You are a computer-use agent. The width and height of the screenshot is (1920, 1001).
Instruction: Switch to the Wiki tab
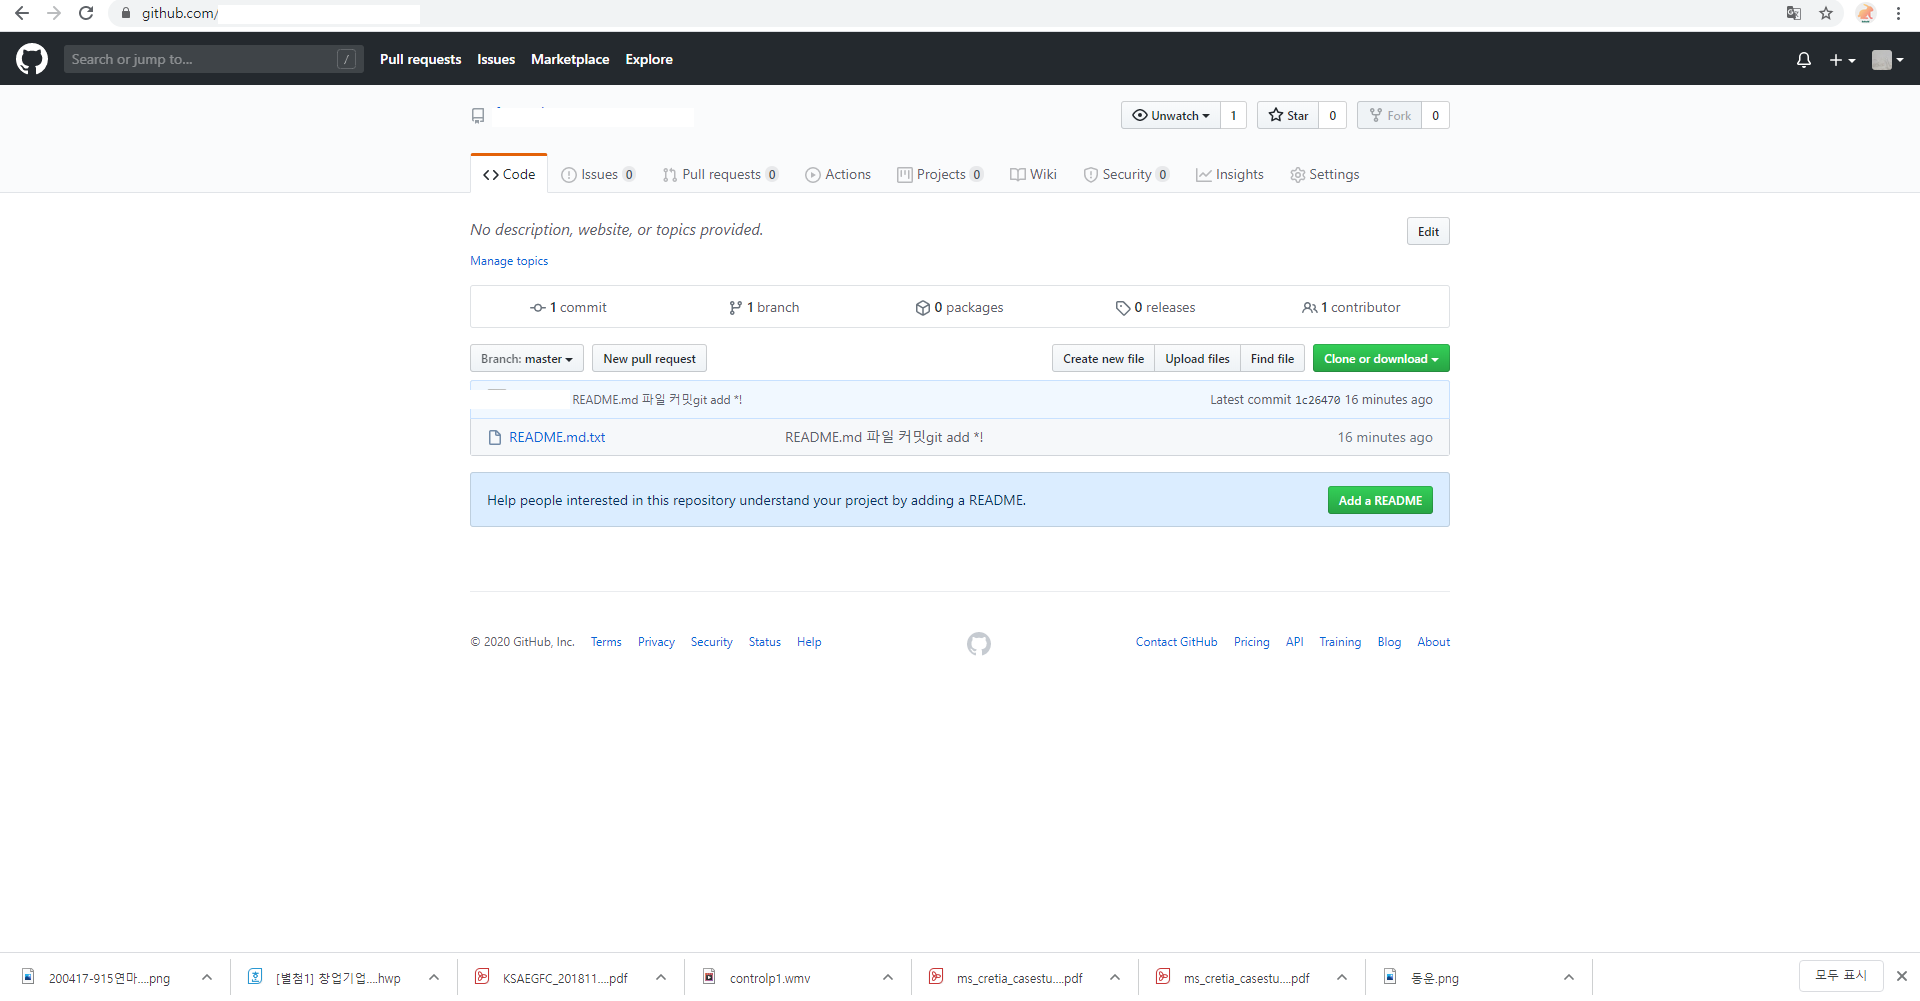coord(1033,174)
